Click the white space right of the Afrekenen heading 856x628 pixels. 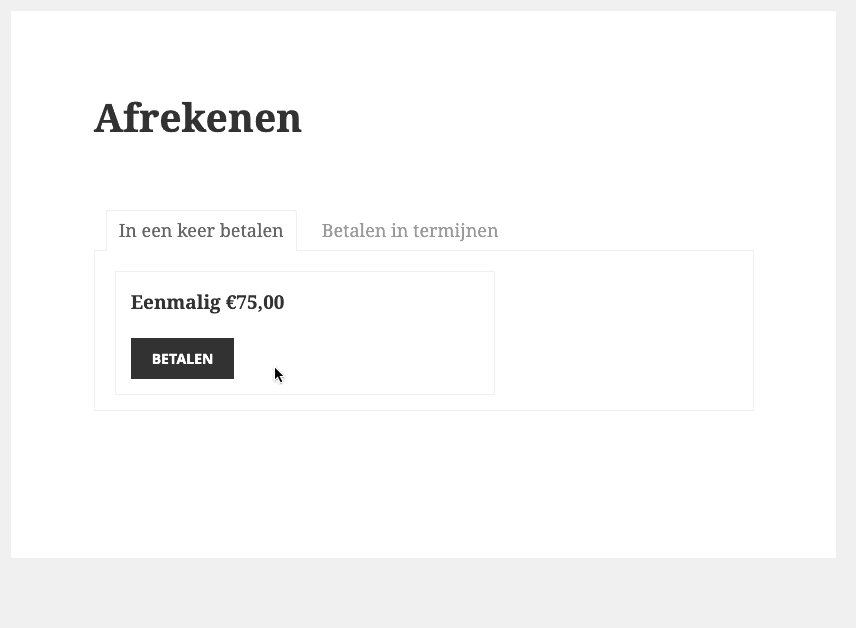click(x=550, y=118)
